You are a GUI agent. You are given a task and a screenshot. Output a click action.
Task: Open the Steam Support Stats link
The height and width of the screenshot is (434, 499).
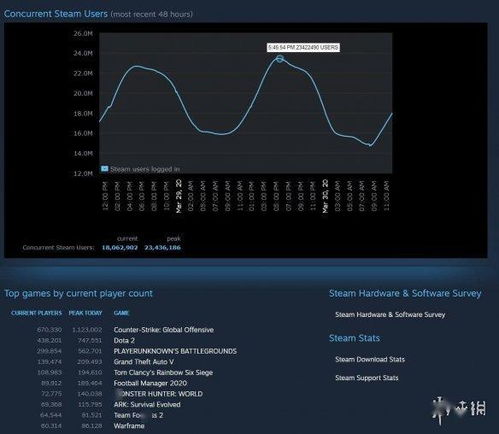(366, 378)
